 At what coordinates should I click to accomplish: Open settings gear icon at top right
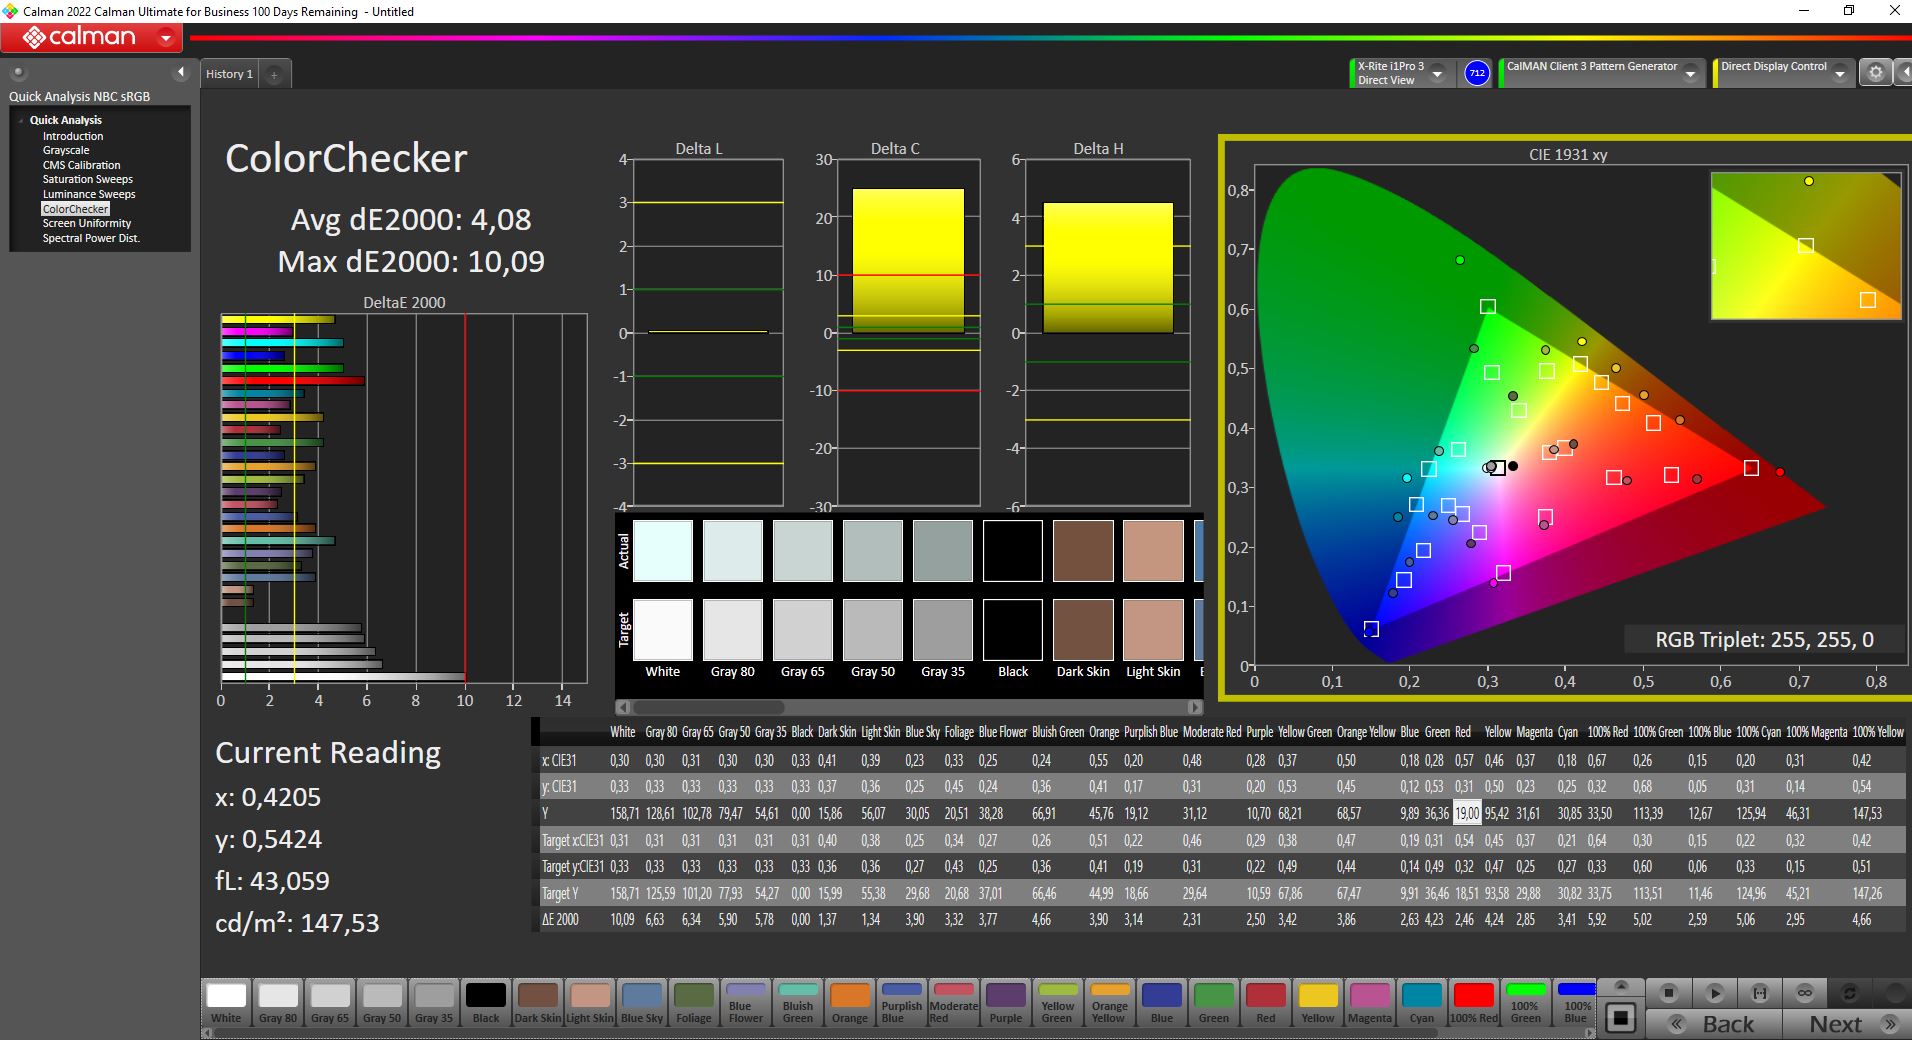click(x=1875, y=73)
